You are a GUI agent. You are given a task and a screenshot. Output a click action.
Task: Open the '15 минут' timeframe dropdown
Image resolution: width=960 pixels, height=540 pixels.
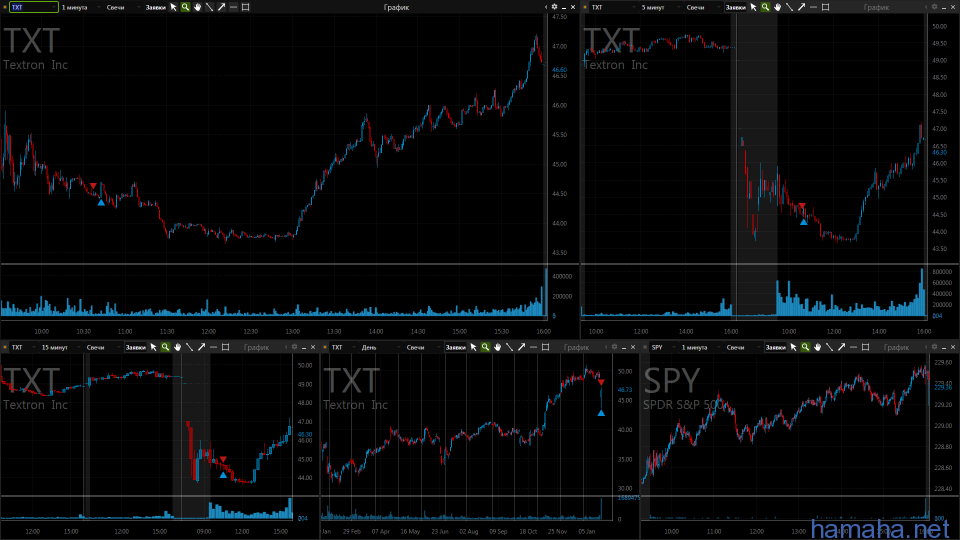click(x=60, y=347)
